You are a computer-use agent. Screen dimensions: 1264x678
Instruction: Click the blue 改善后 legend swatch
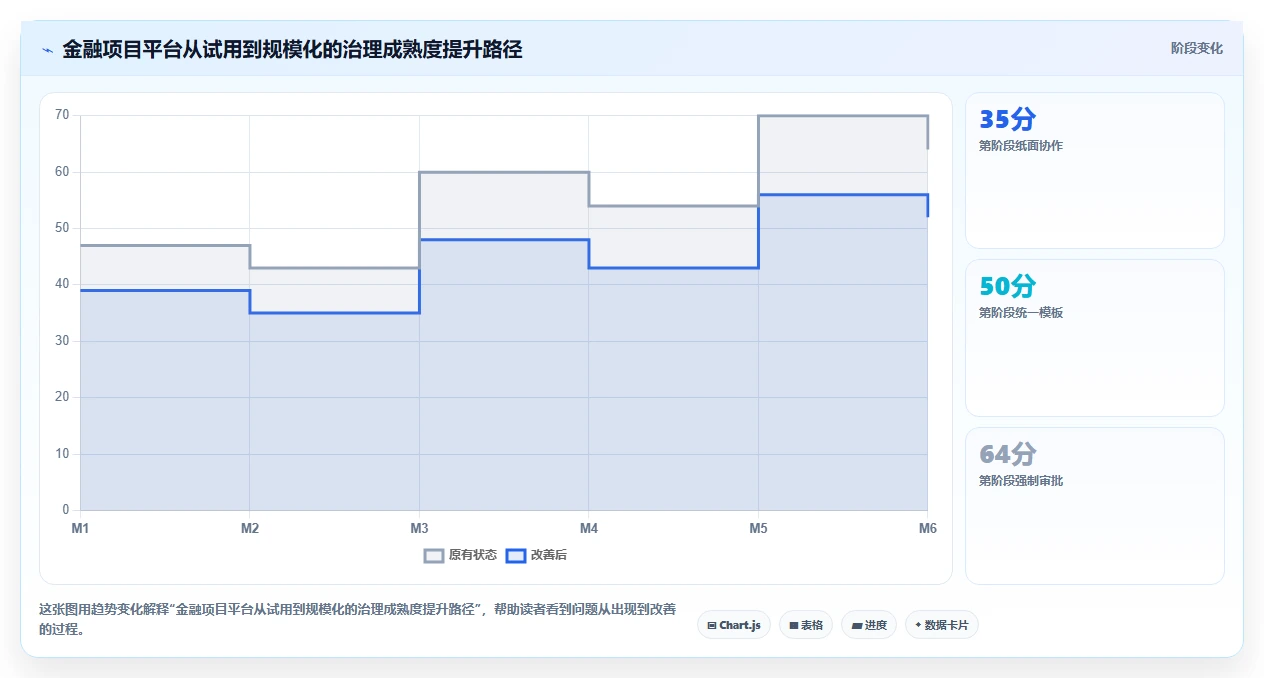tap(516, 555)
